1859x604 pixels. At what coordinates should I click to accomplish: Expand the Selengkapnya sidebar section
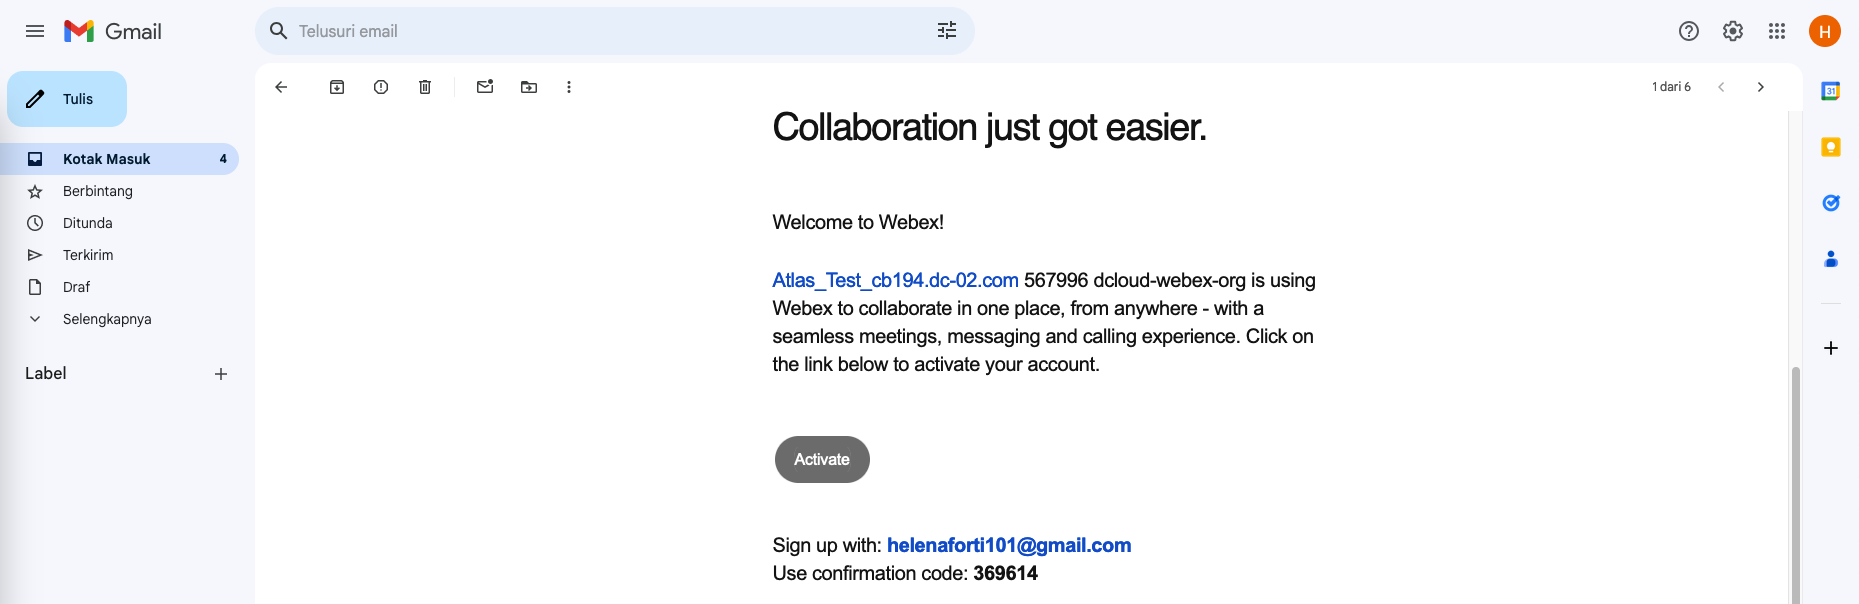coord(107,319)
